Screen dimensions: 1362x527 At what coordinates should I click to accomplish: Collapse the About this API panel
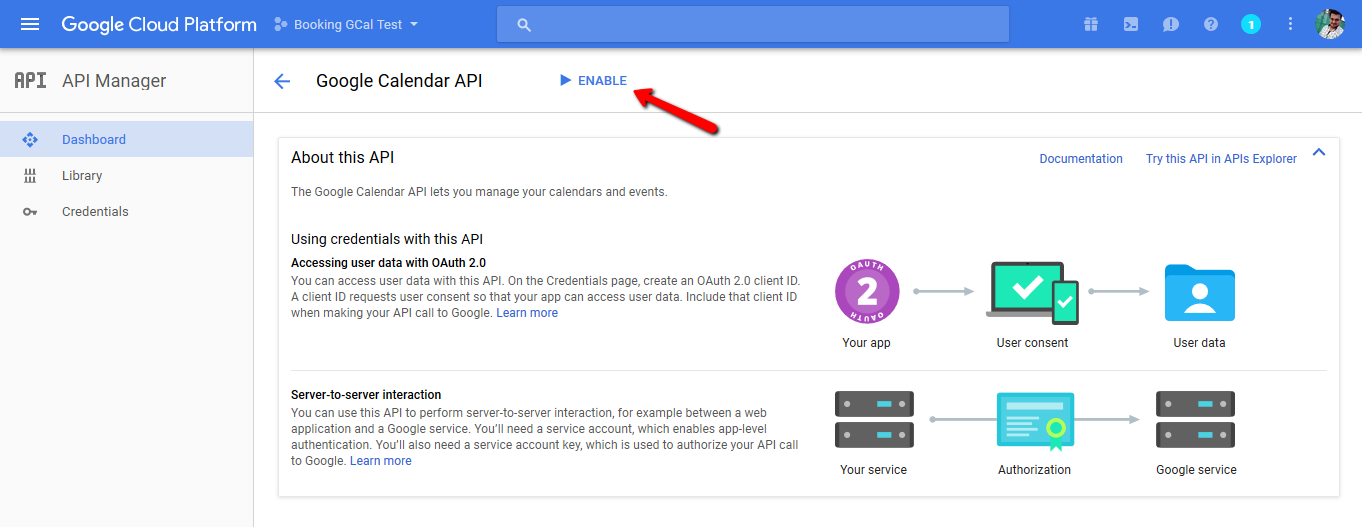click(1318, 153)
